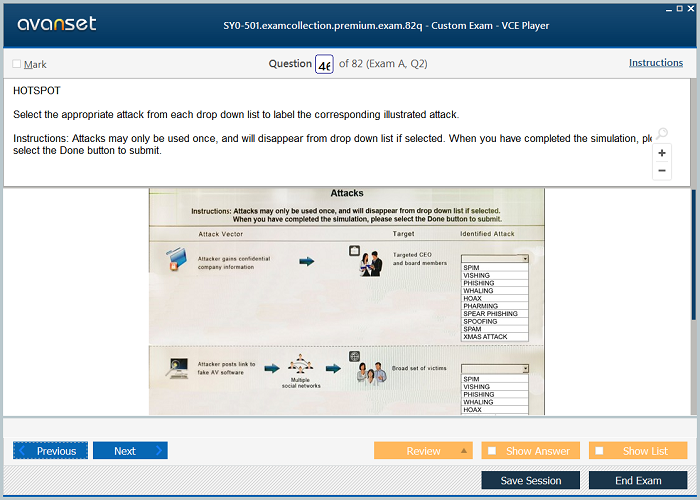Enable the Show Answer checkbox
This screenshot has width=700, height=500.
(x=490, y=451)
